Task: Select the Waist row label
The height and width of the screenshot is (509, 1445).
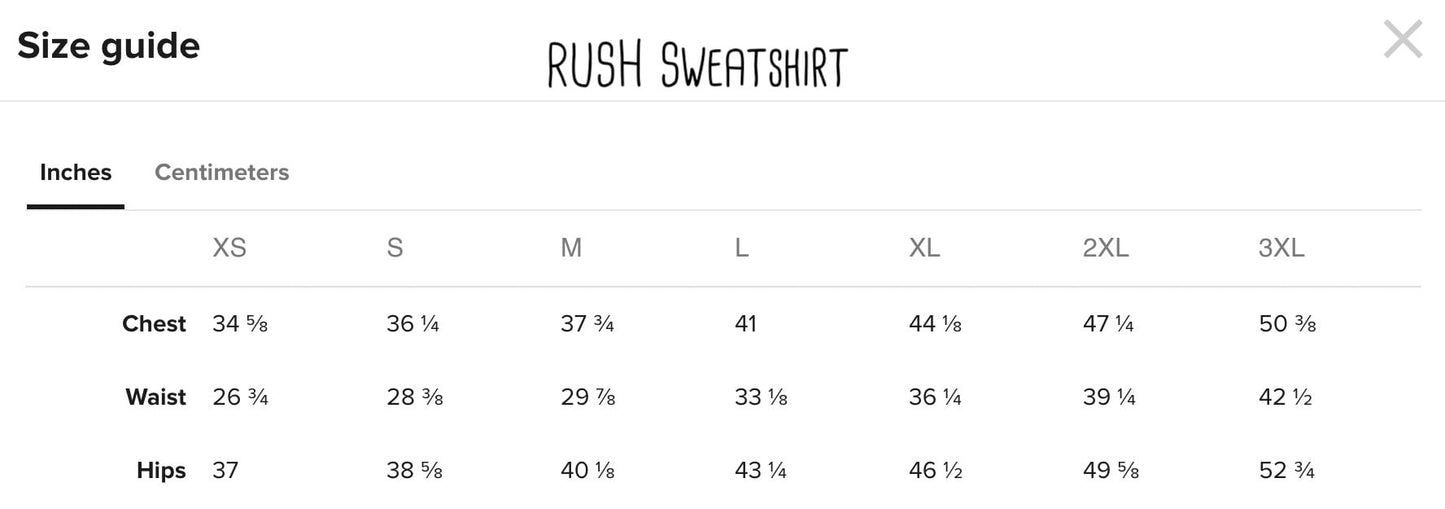Action: click(156, 397)
